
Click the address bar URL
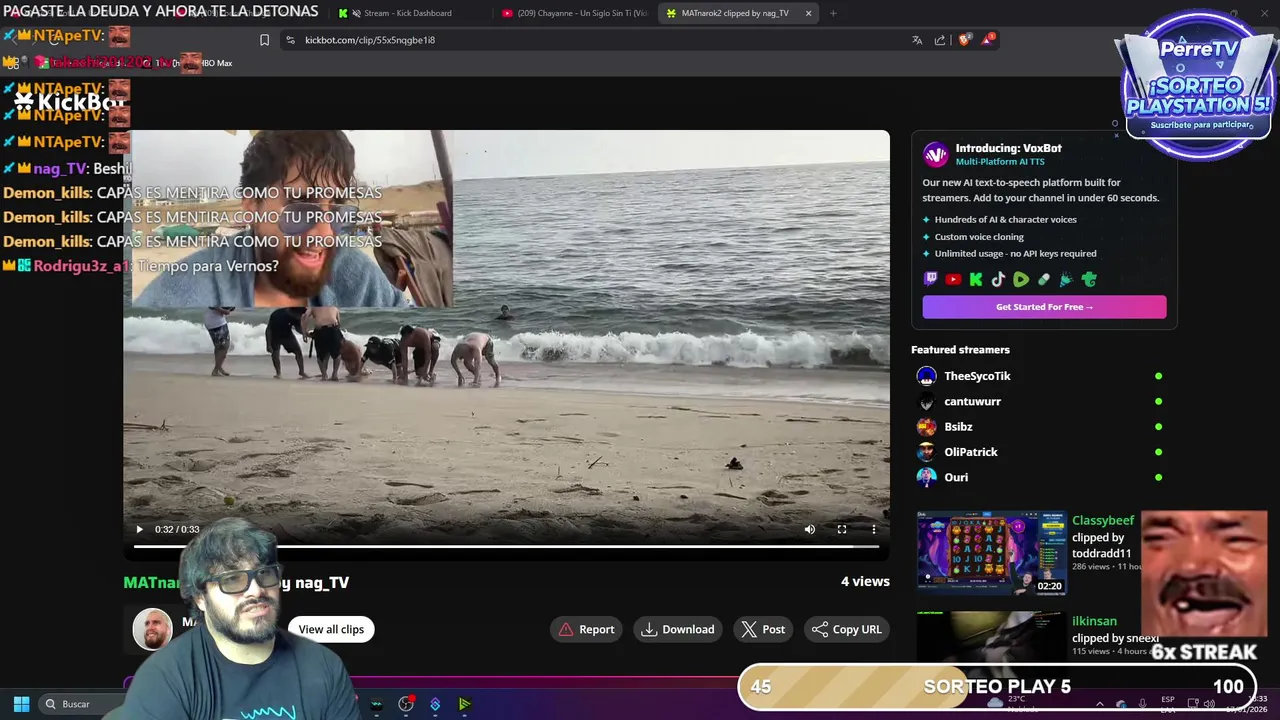click(370, 40)
